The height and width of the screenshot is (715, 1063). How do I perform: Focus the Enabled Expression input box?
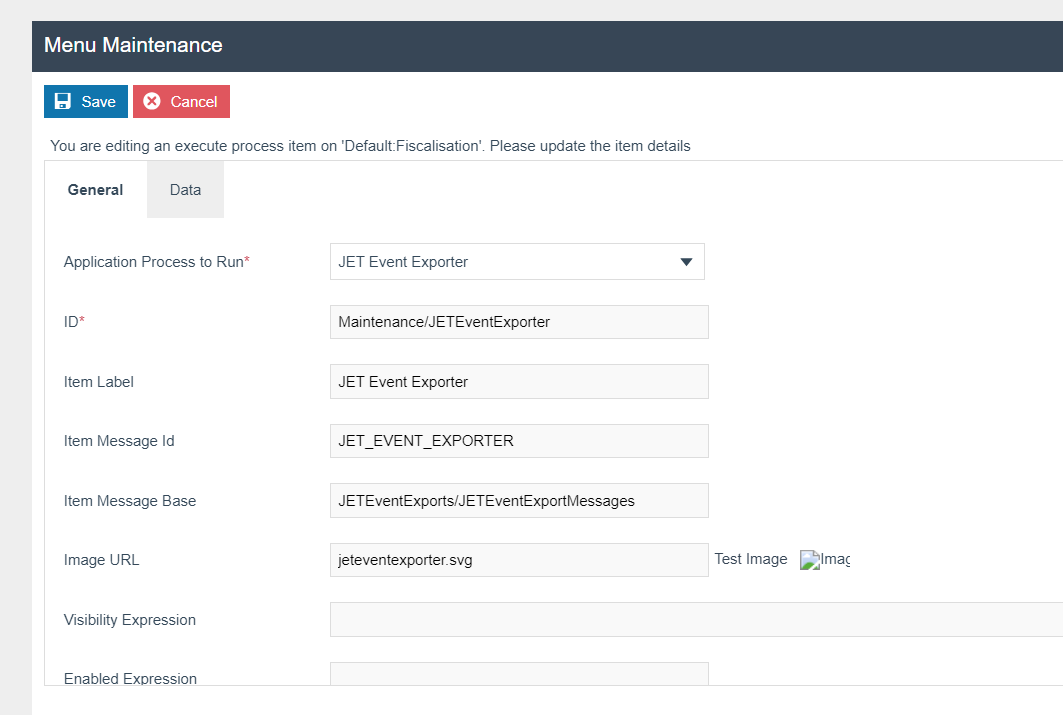518,673
